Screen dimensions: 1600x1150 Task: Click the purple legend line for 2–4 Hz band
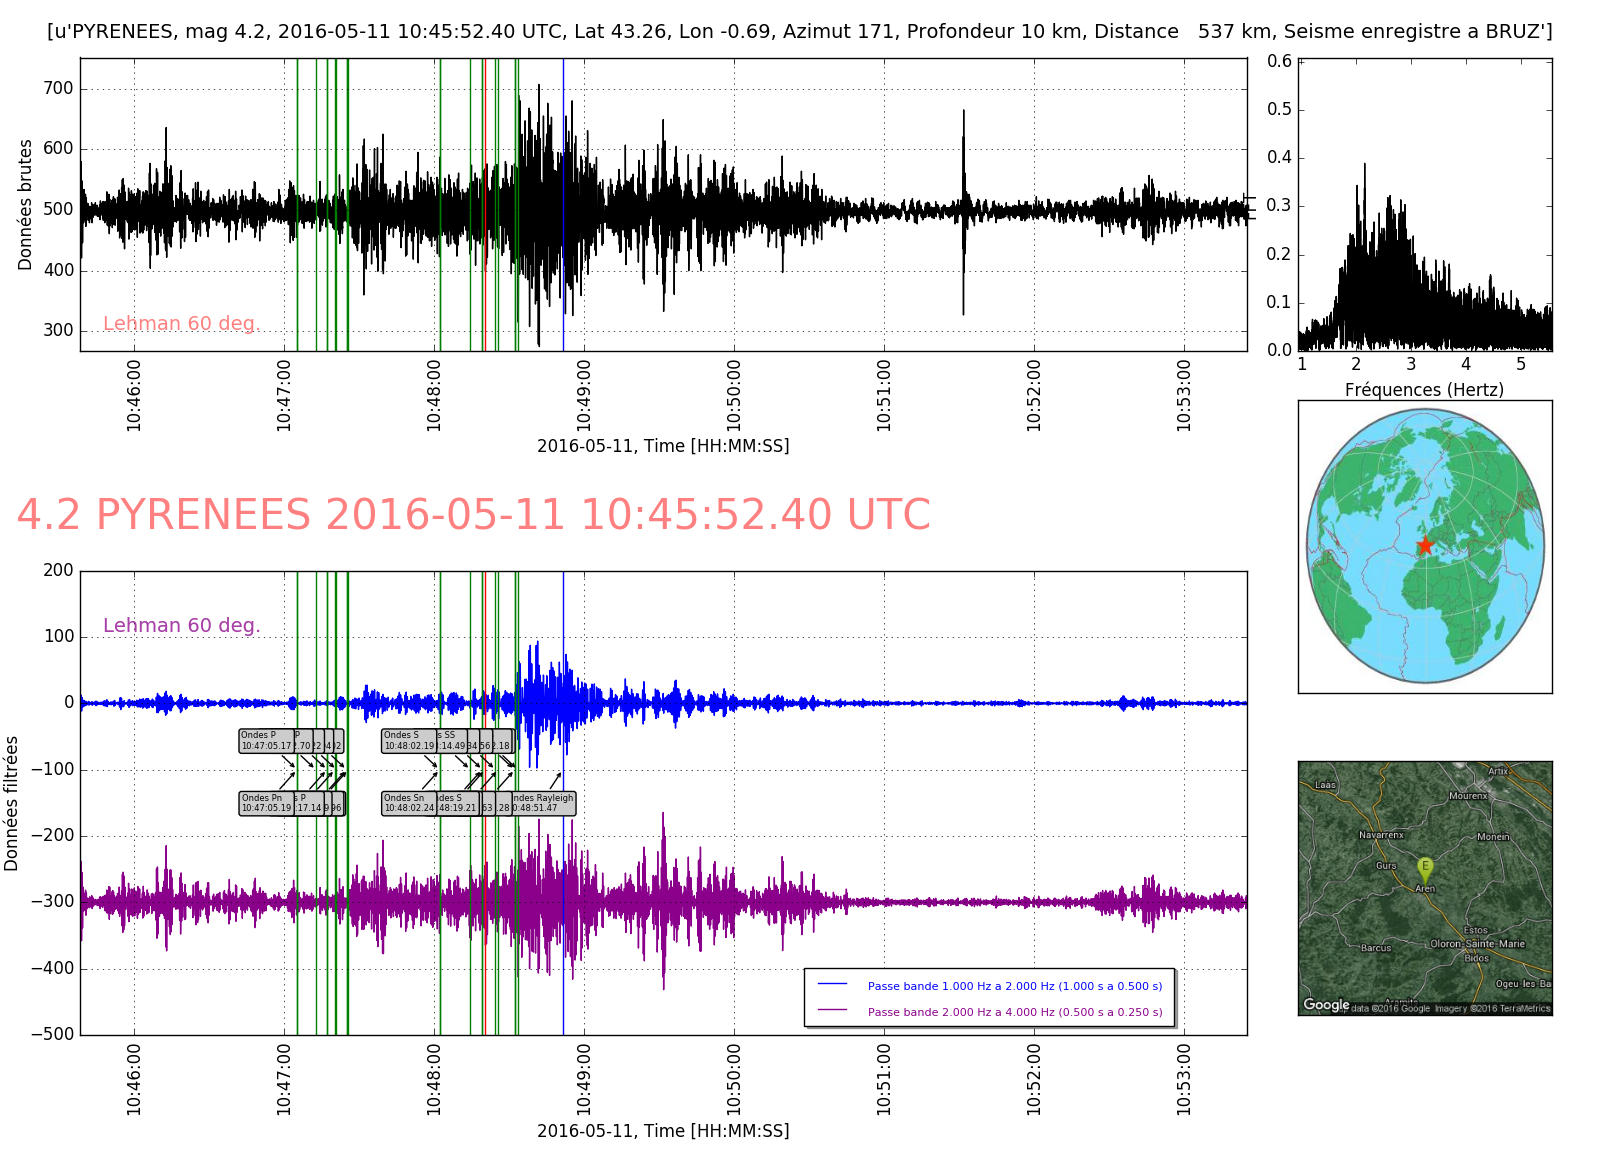pos(832,1011)
